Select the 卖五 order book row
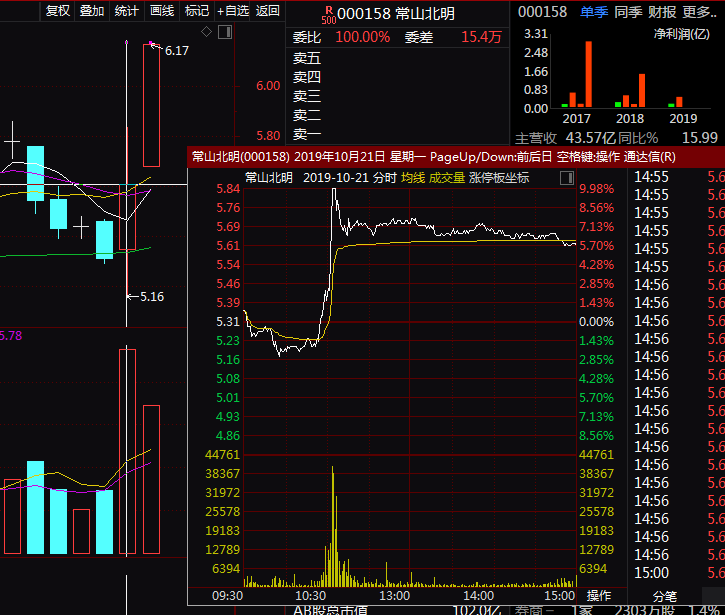This screenshot has width=725, height=615. (x=397, y=58)
